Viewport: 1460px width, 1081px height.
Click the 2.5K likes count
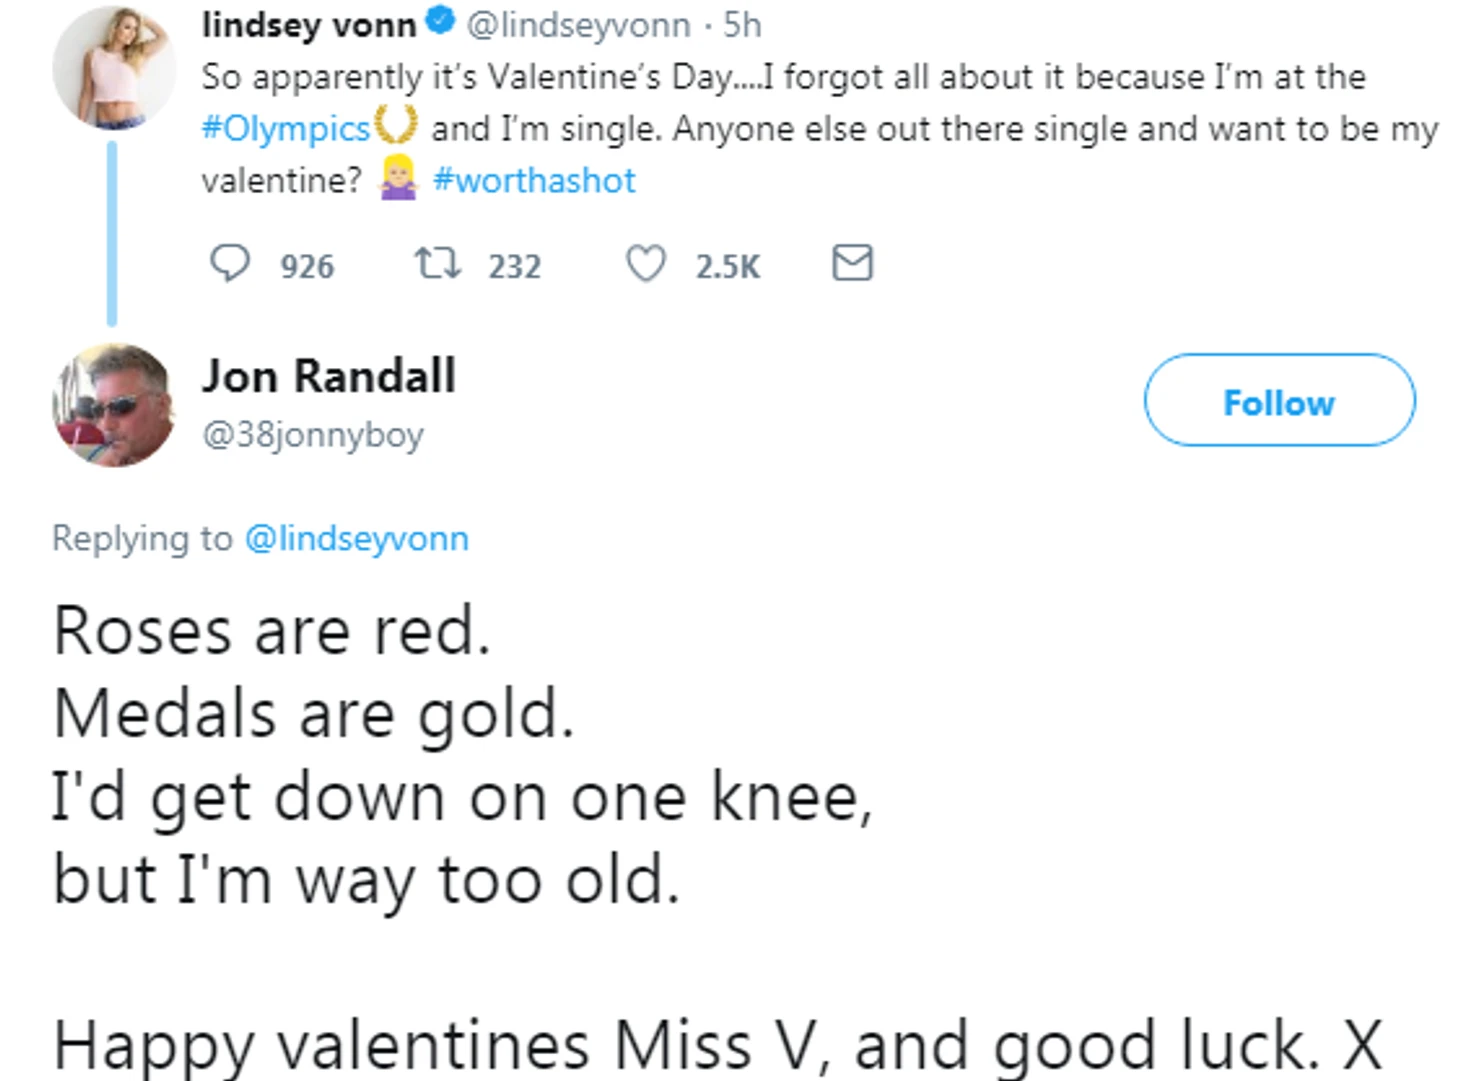(x=727, y=266)
